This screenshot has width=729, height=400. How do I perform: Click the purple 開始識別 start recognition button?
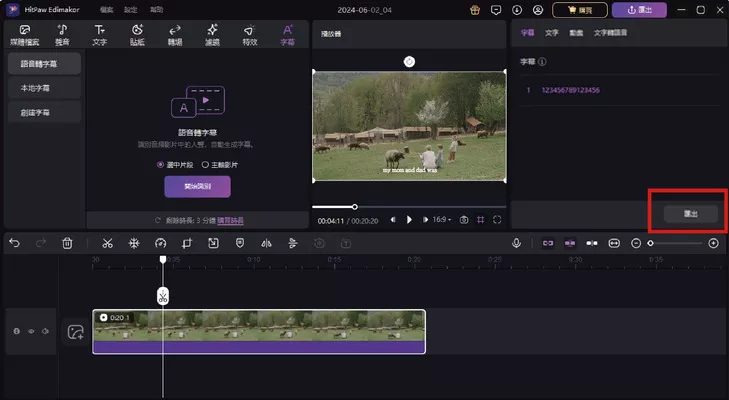point(197,187)
